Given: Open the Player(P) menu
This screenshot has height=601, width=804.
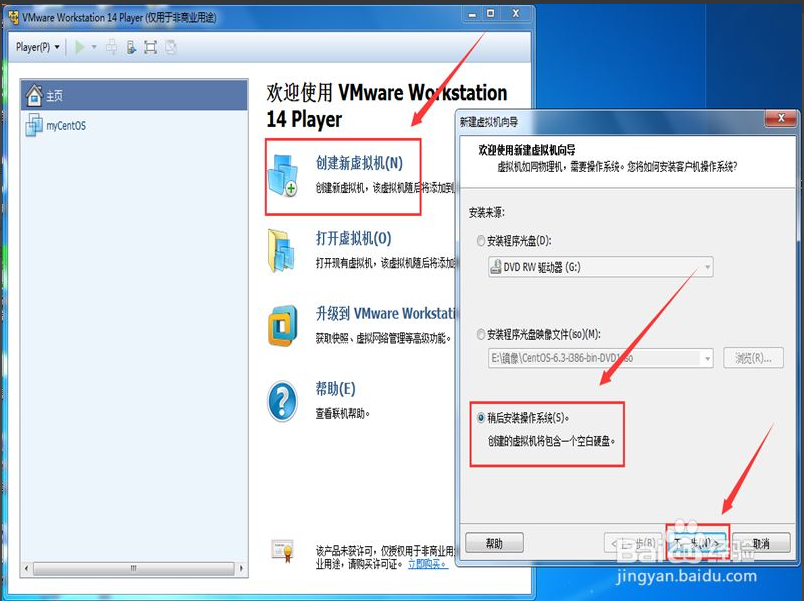Looking at the screenshot, I should [x=37, y=47].
